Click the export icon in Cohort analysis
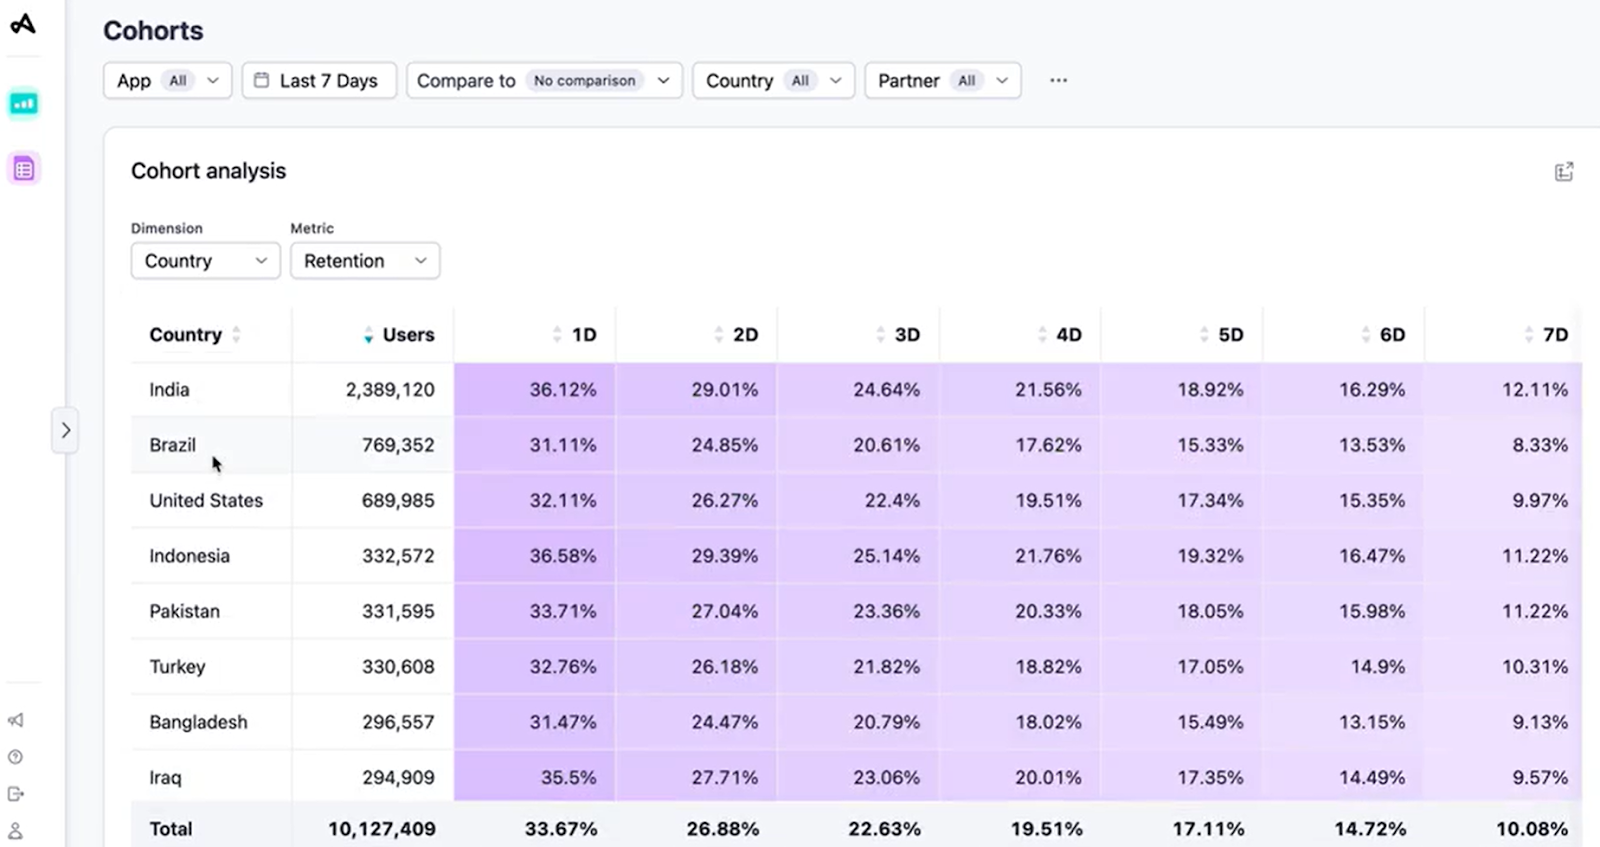Screen dimensions: 1600x847 (x=1564, y=172)
